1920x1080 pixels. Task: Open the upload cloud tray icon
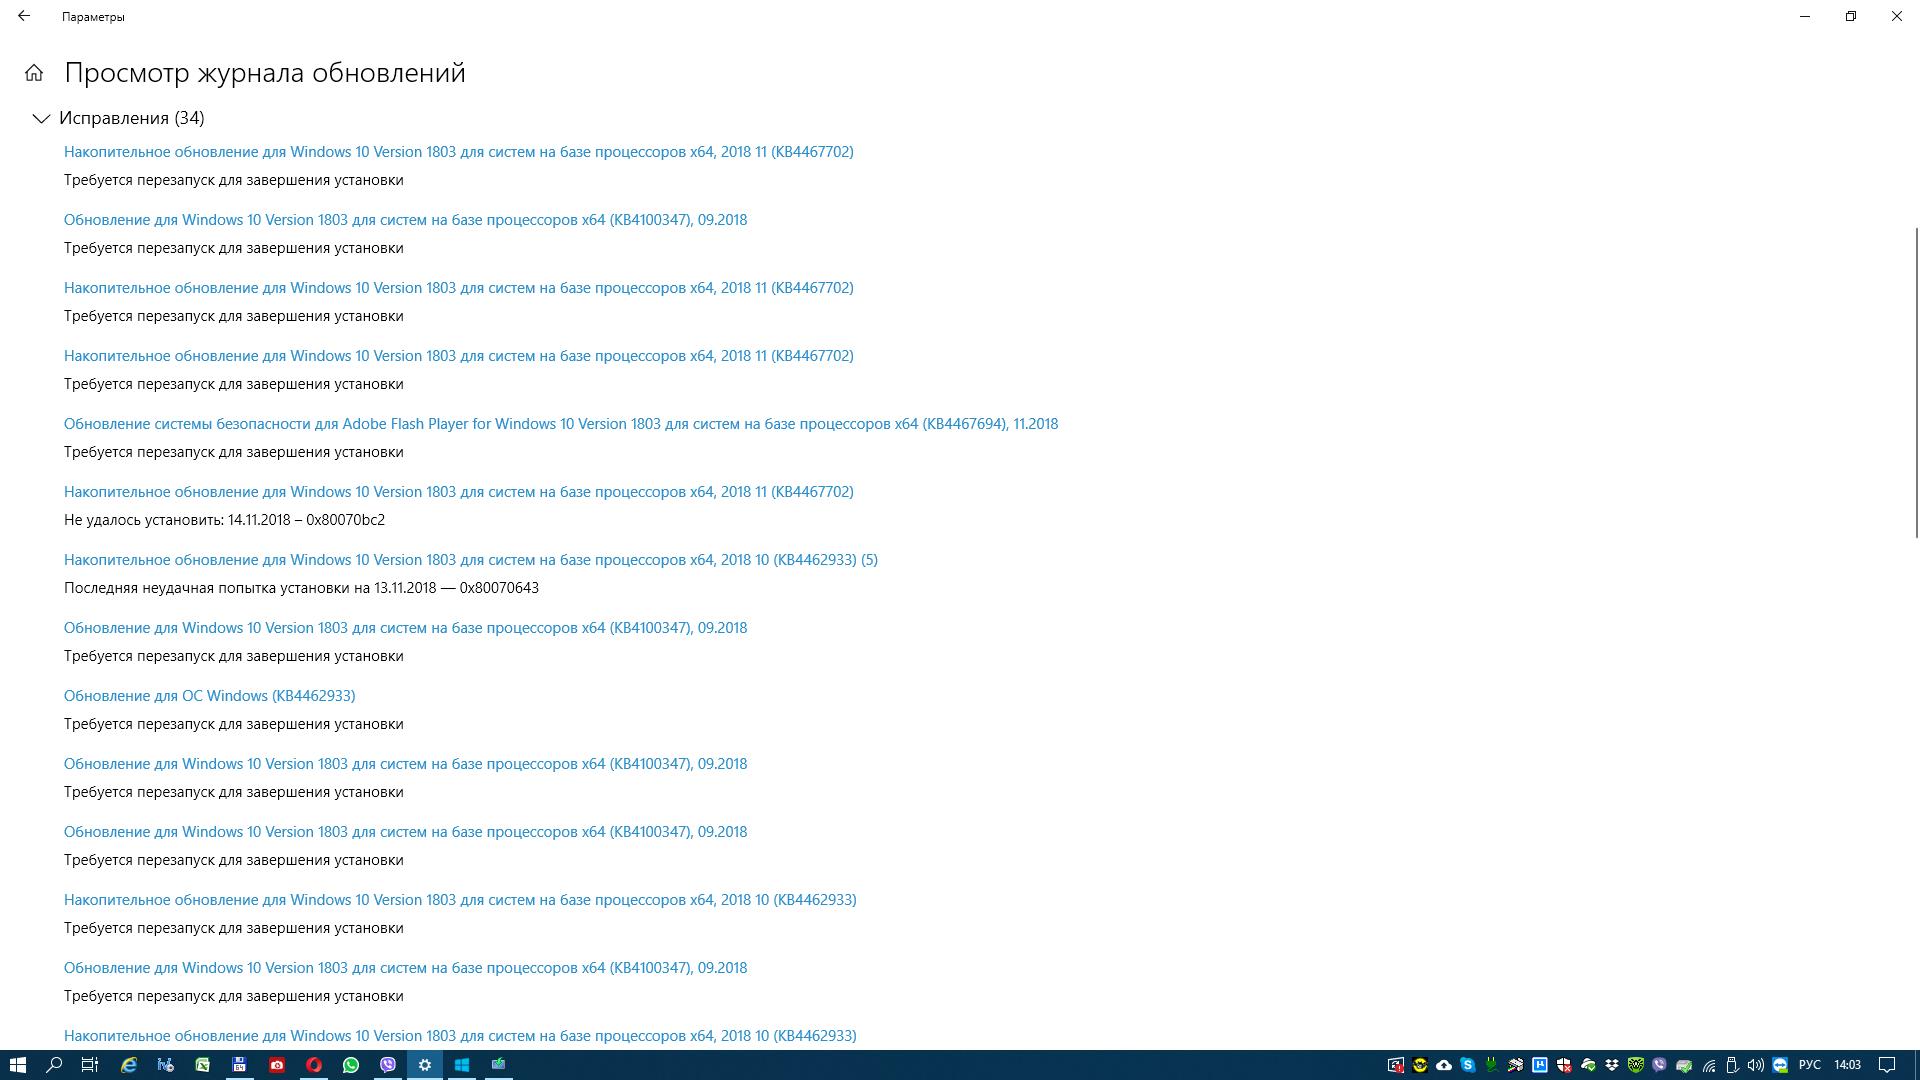click(x=1444, y=1065)
